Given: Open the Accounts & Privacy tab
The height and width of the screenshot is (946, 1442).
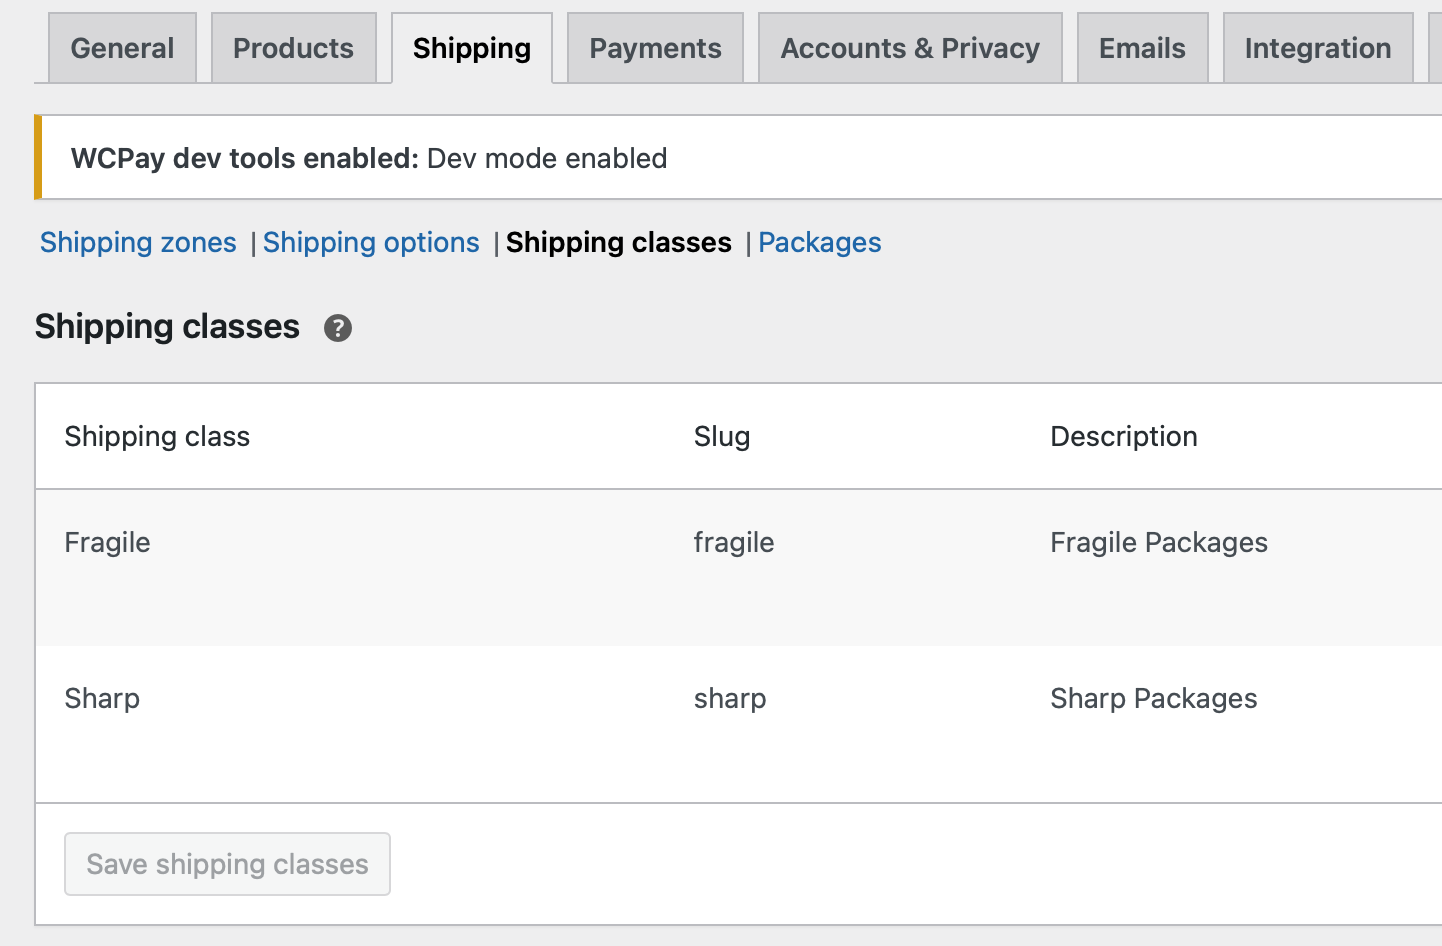Looking at the screenshot, I should [x=910, y=48].
